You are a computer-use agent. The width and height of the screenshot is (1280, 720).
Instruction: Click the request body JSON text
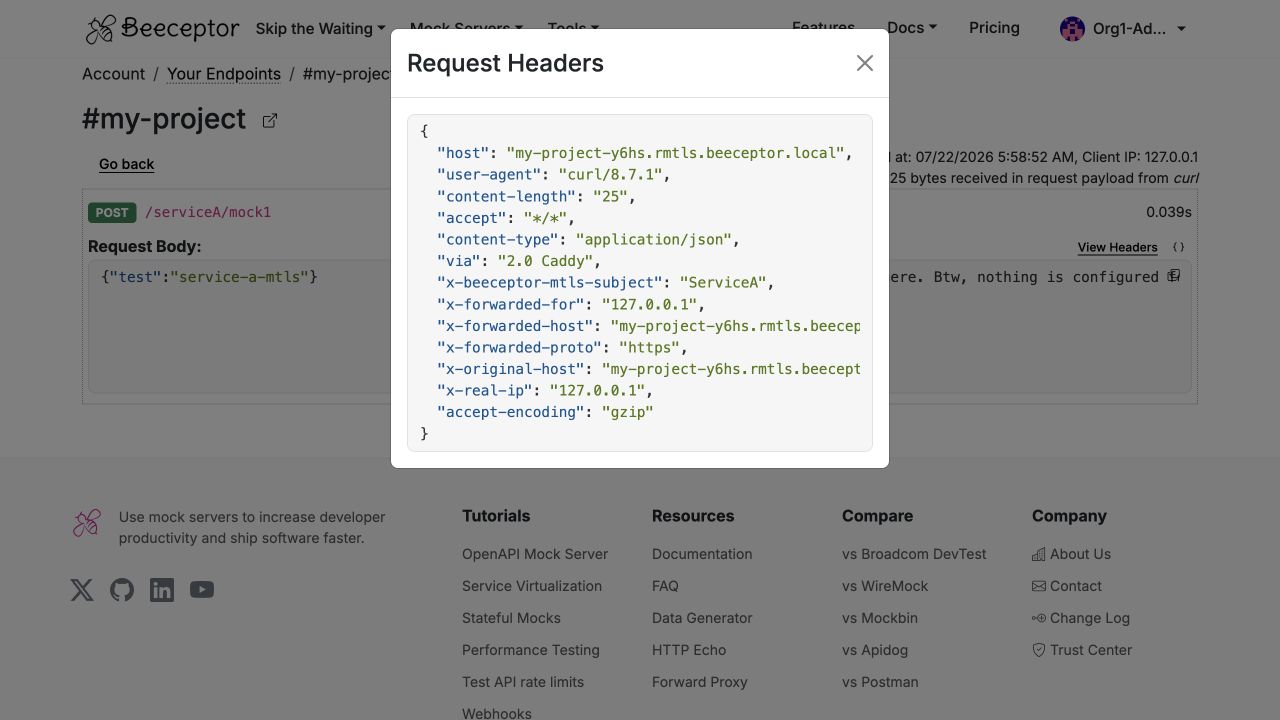click(210, 276)
